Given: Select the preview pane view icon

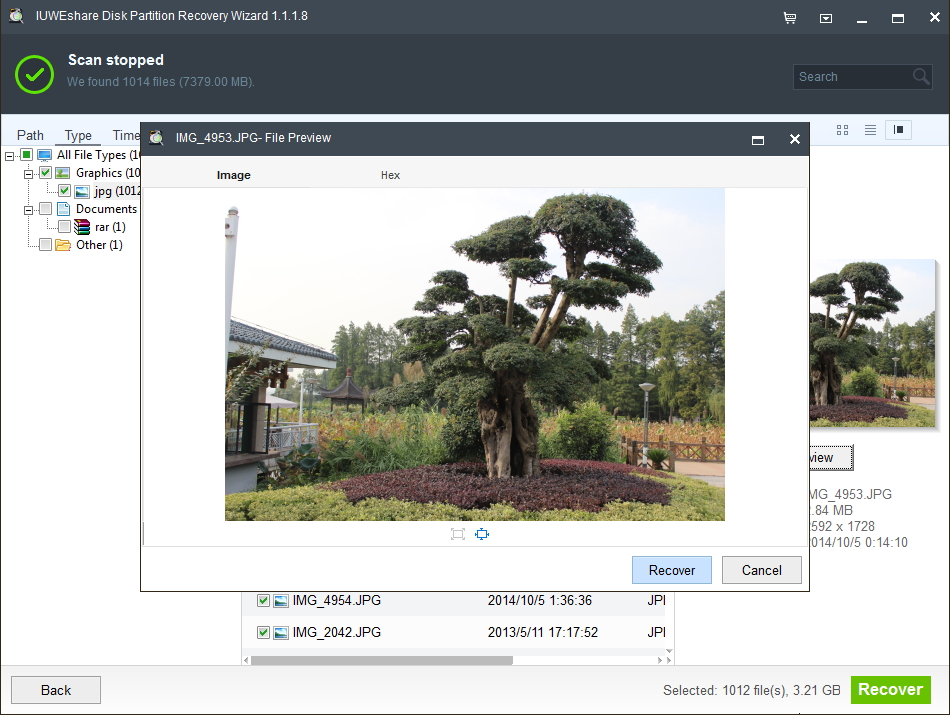Looking at the screenshot, I should (898, 130).
